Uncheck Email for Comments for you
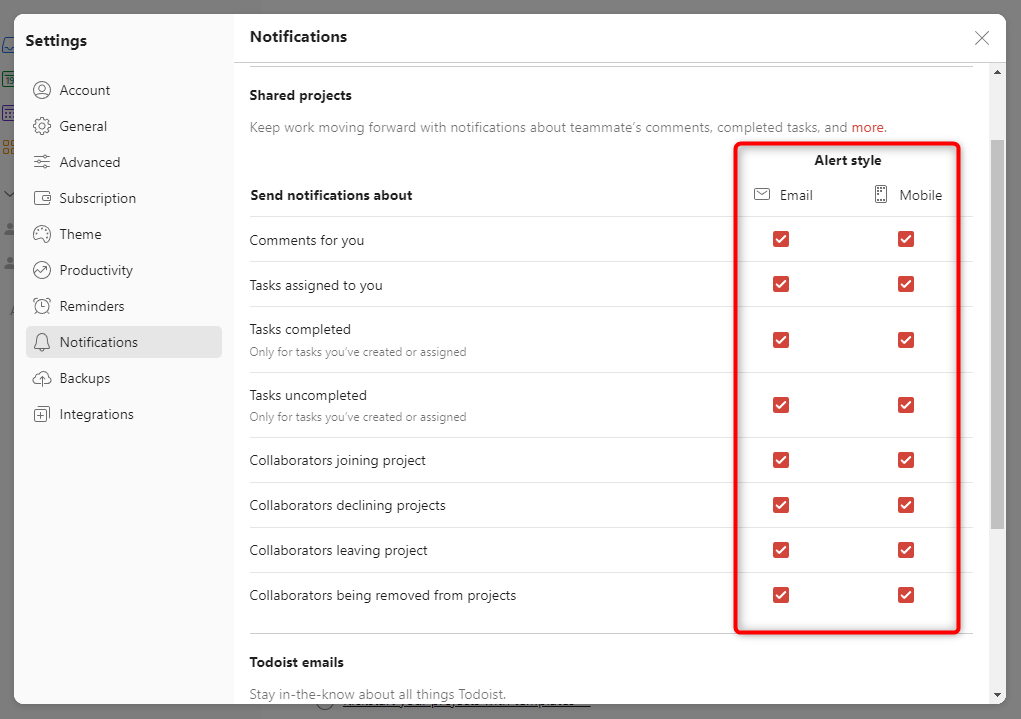1021x719 pixels. tap(781, 239)
